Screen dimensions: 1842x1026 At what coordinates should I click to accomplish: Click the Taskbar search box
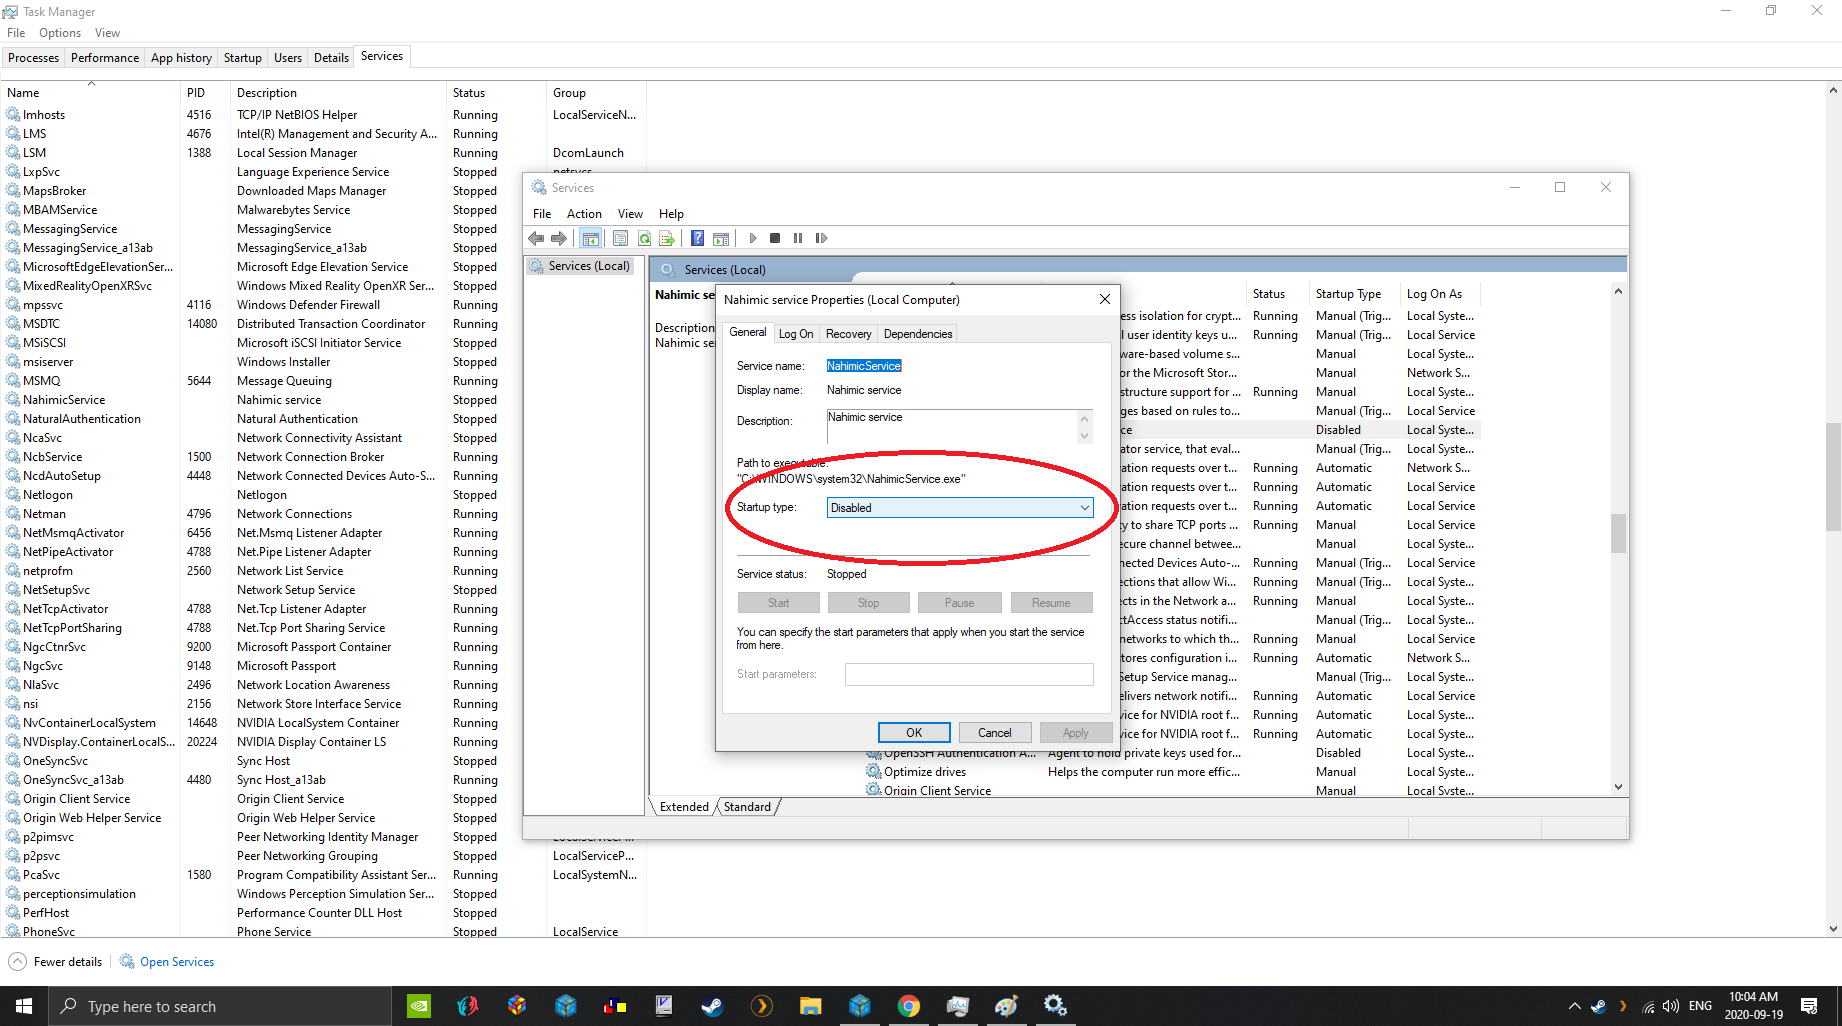[x=220, y=1006]
